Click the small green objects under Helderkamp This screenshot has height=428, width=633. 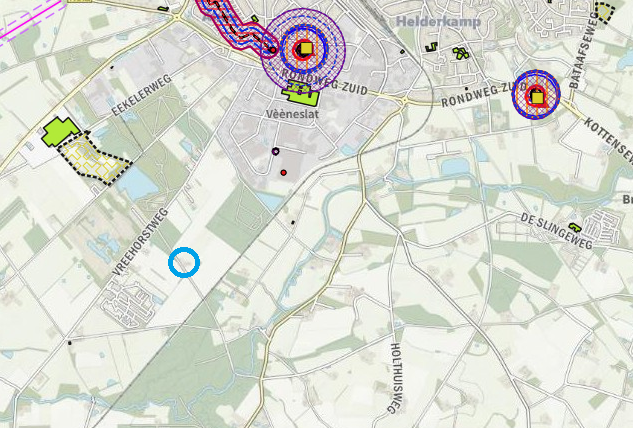(461, 53)
